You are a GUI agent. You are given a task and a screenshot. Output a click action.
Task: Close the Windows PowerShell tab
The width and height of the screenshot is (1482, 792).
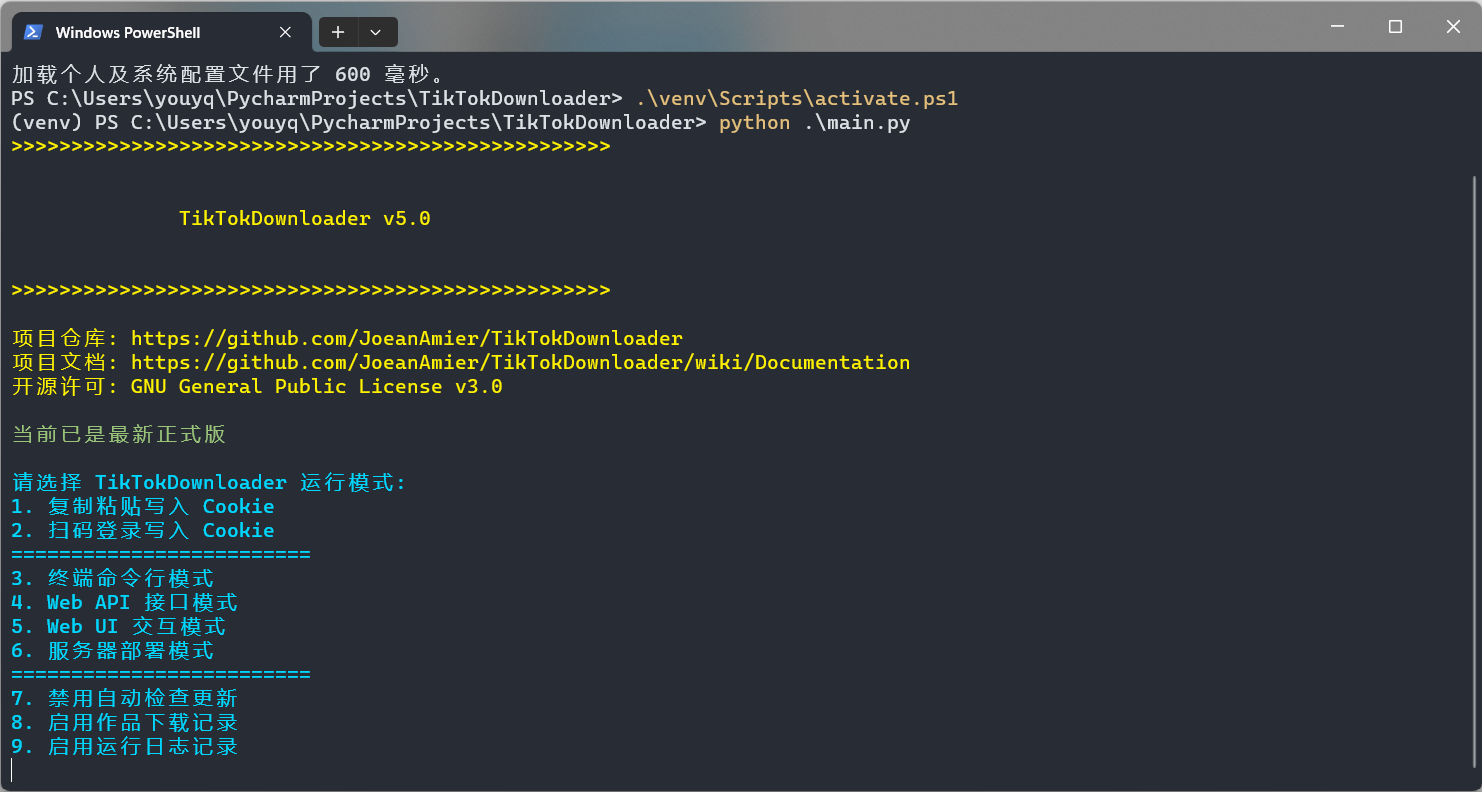tap(285, 32)
